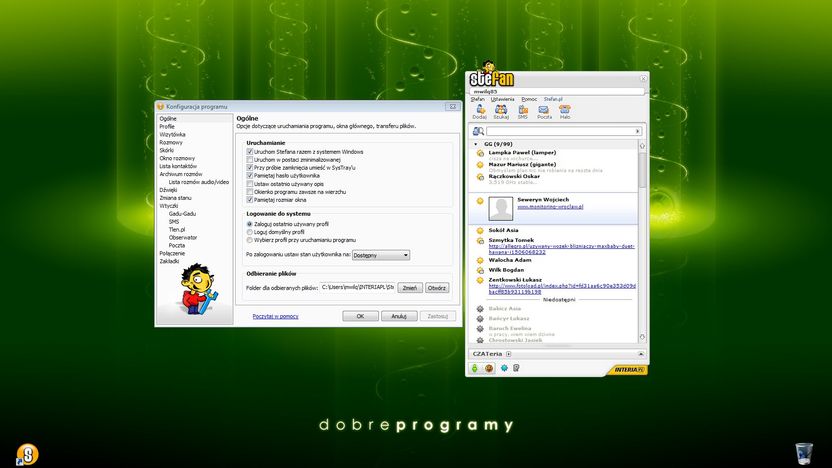The image size is (832, 468).
Task: Click the gray note icon in bottom bar
Action: pyautogui.click(x=516, y=368)
